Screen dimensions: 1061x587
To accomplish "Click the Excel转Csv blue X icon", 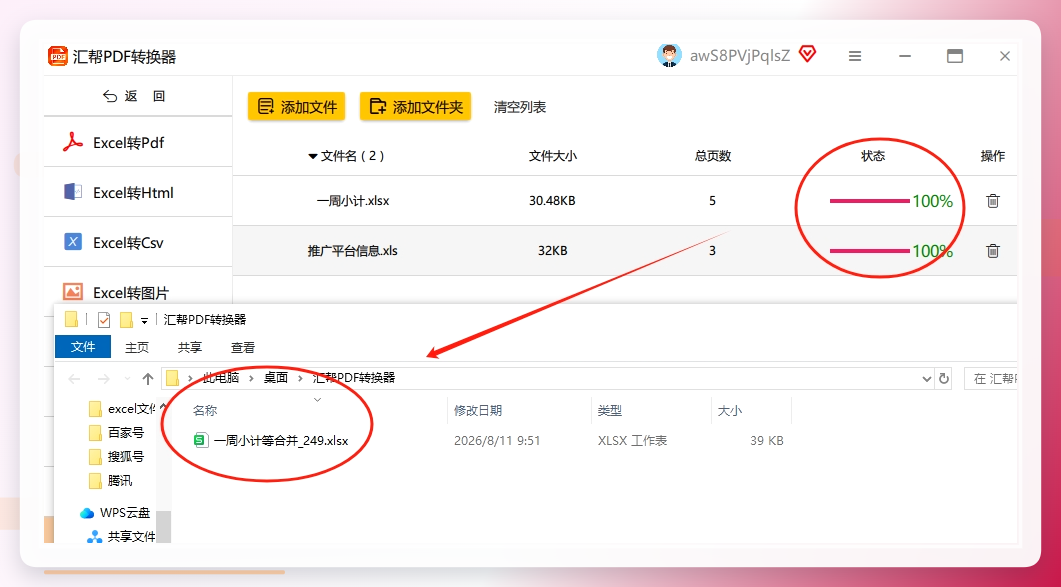I will (72, 242).
